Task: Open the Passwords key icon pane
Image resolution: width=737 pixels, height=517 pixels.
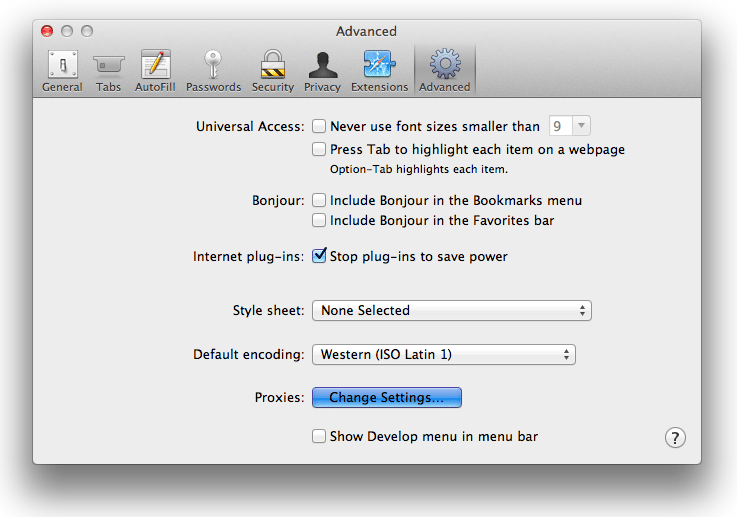Action: click(x=213, y=71)
